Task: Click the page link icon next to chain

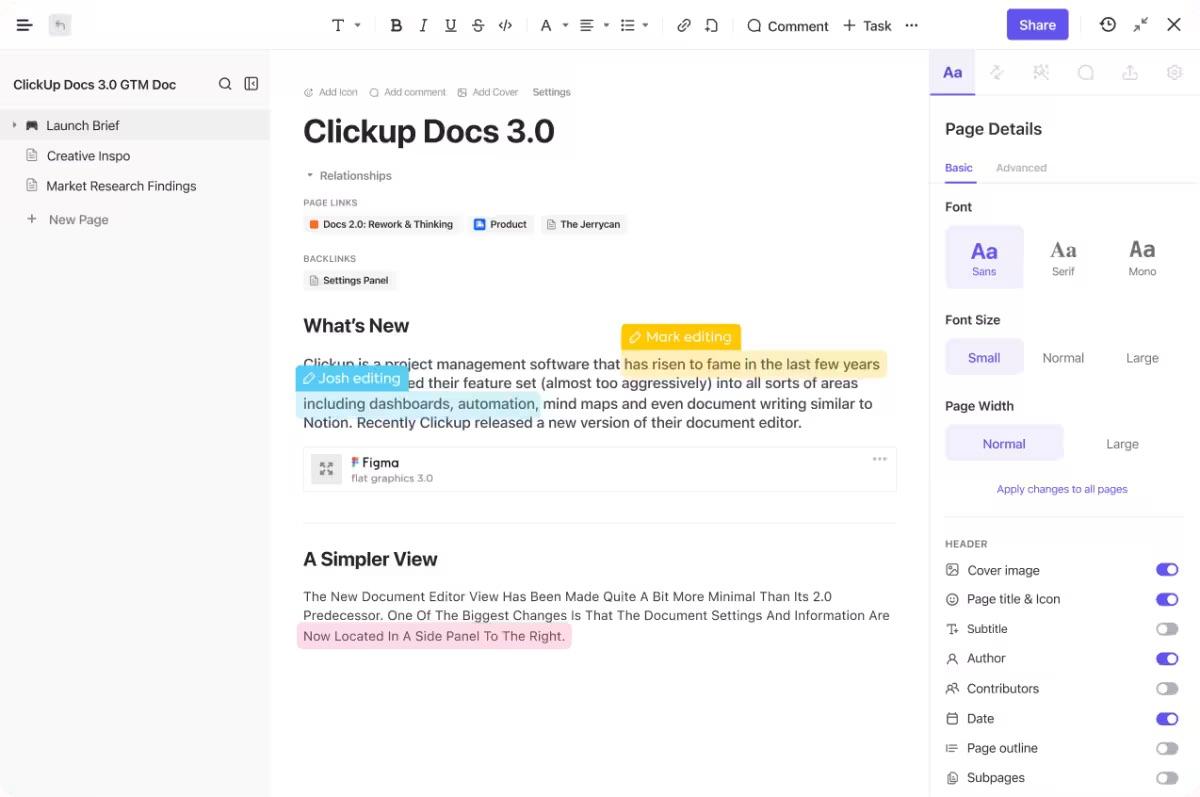Action: tap(711, 25)
